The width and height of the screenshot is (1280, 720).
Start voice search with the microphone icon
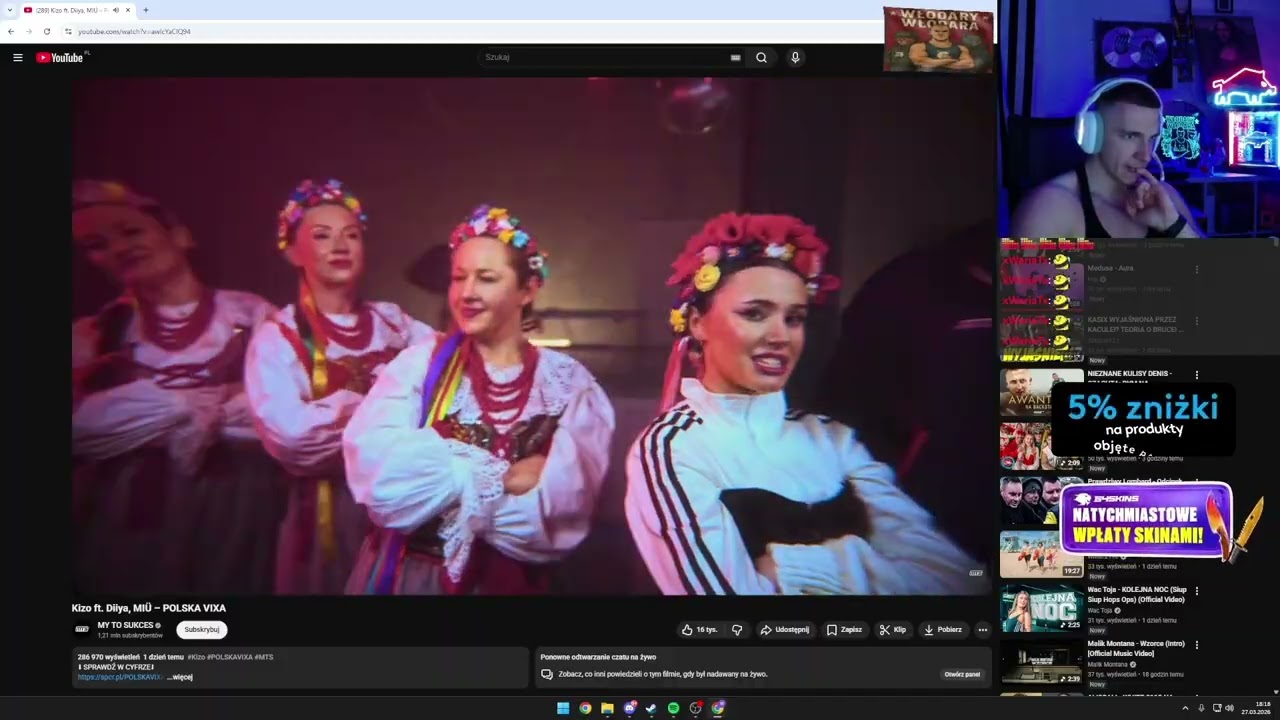point(795,58)
